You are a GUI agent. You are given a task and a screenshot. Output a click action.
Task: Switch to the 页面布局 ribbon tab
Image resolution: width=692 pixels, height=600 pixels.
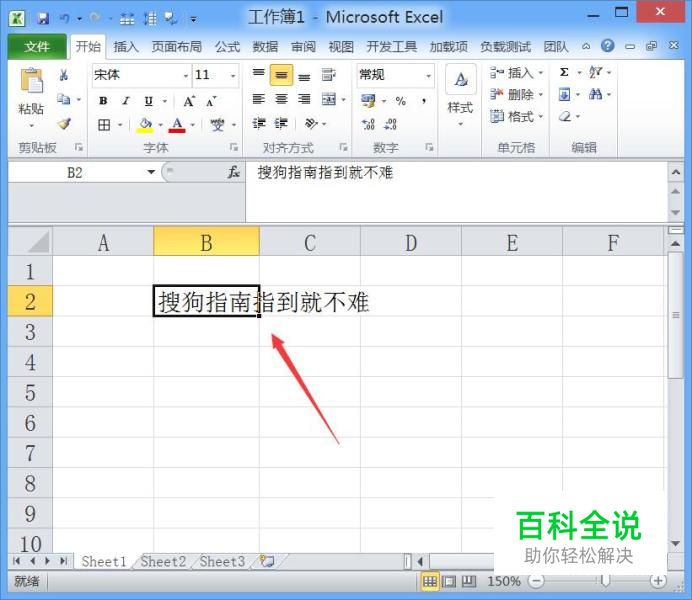click(177, 46)
